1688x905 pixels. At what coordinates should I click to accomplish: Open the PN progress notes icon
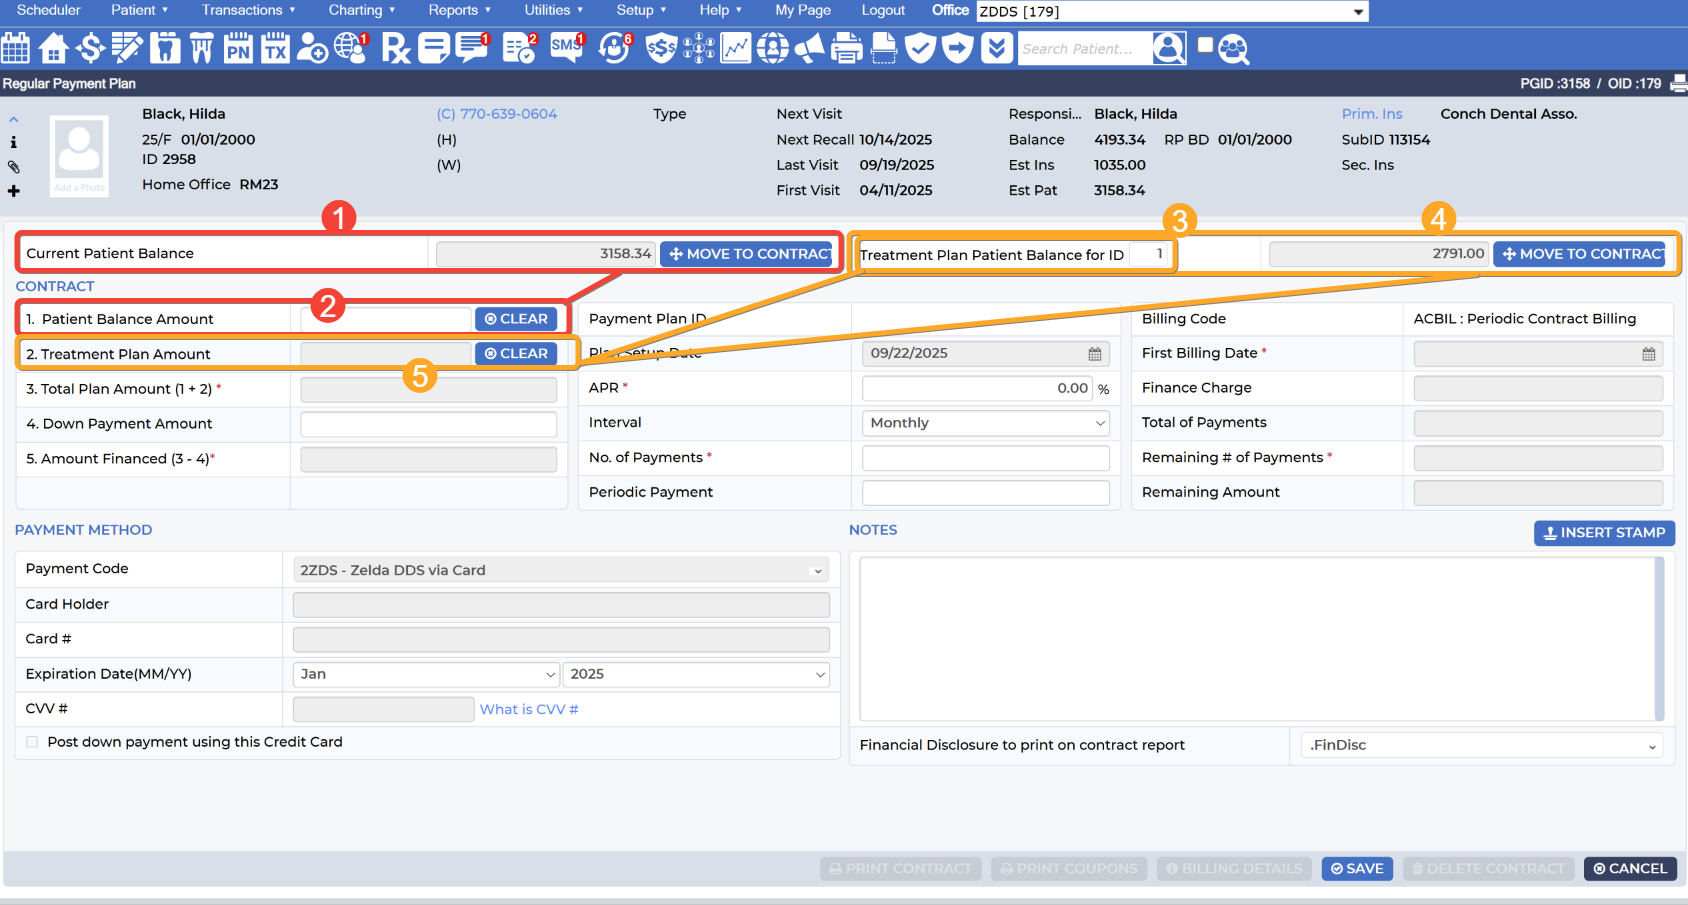tap(238, 48)
